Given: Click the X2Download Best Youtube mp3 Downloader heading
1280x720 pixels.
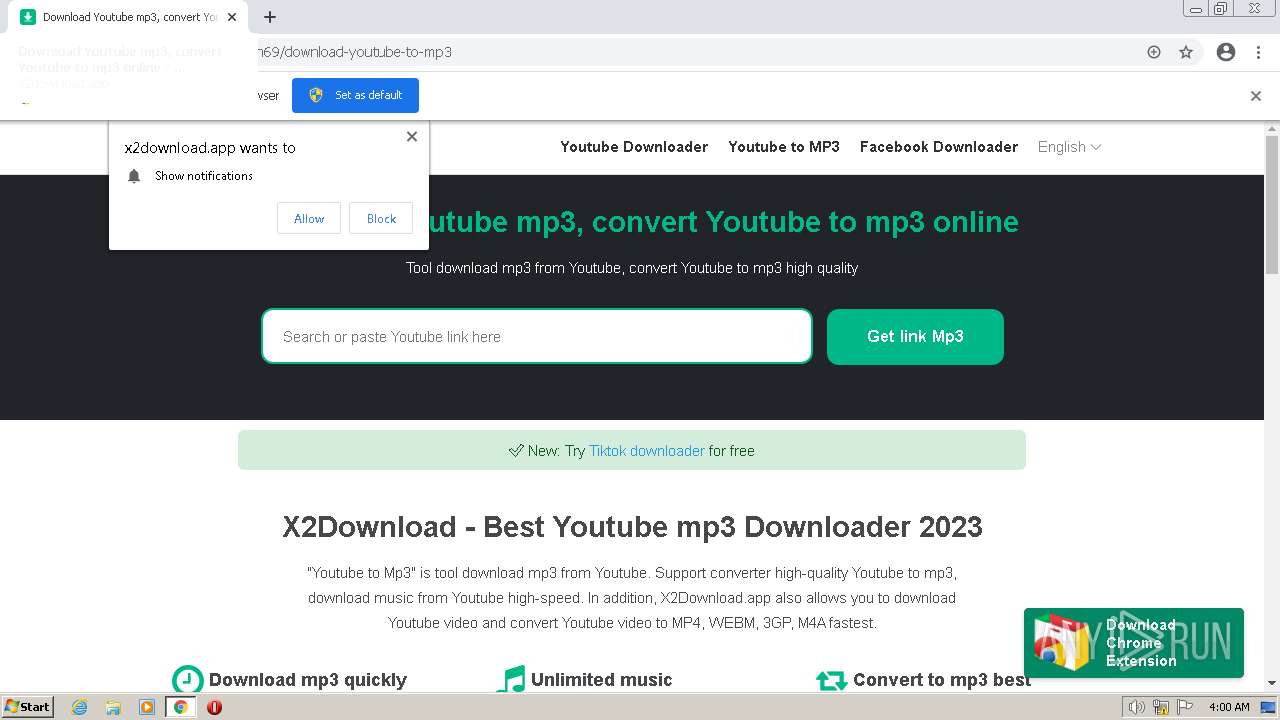Looking at the screenshot, I should 632,527.
